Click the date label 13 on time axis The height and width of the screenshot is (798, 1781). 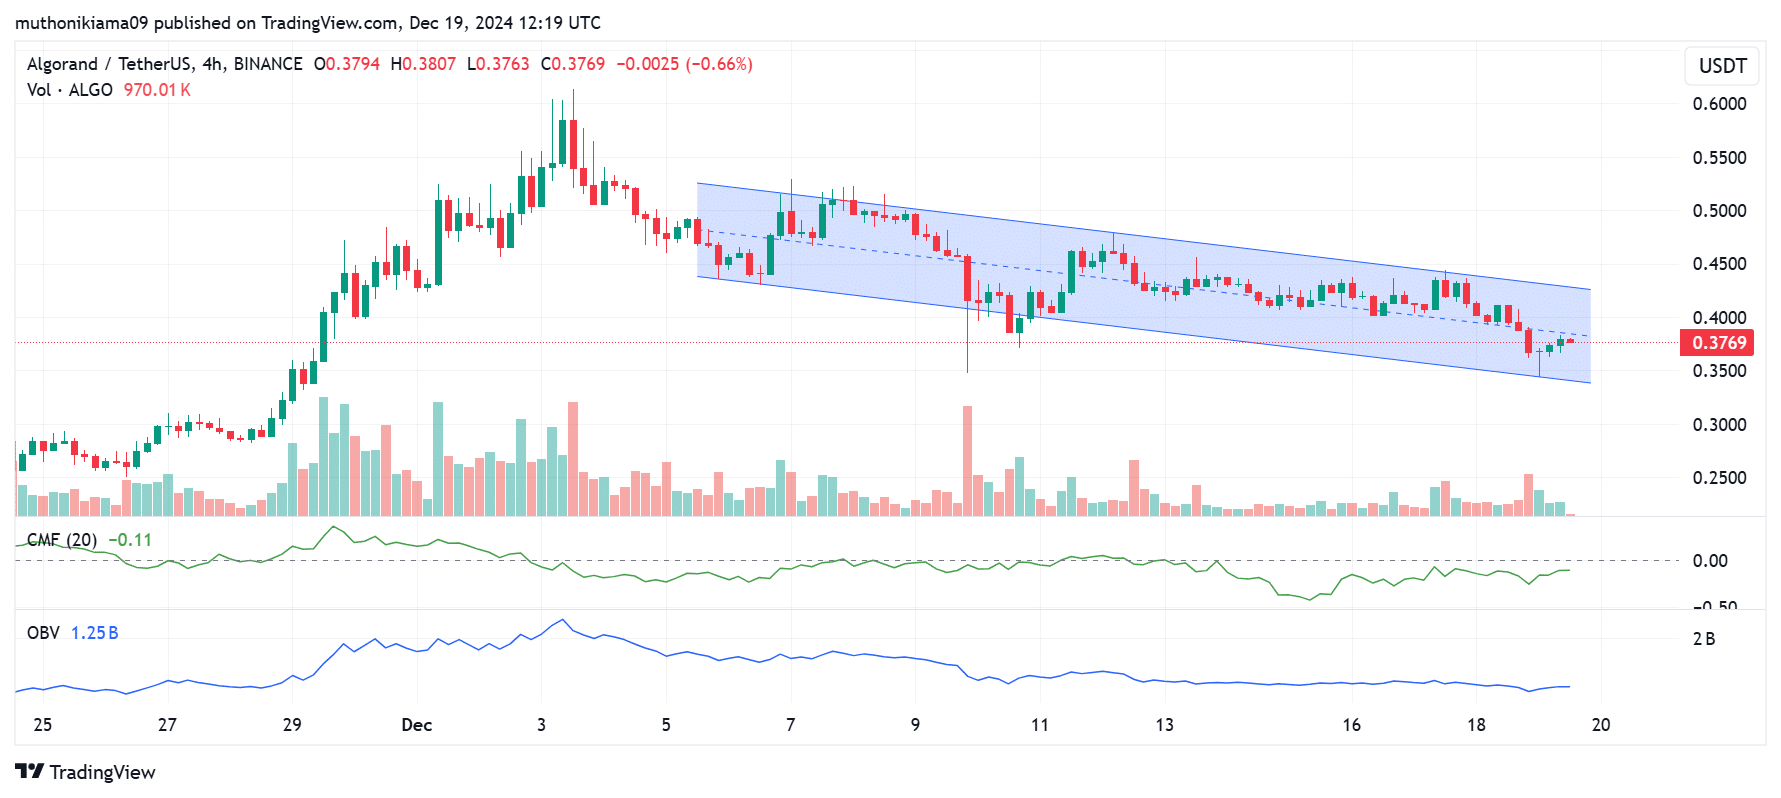point(1165,725)
